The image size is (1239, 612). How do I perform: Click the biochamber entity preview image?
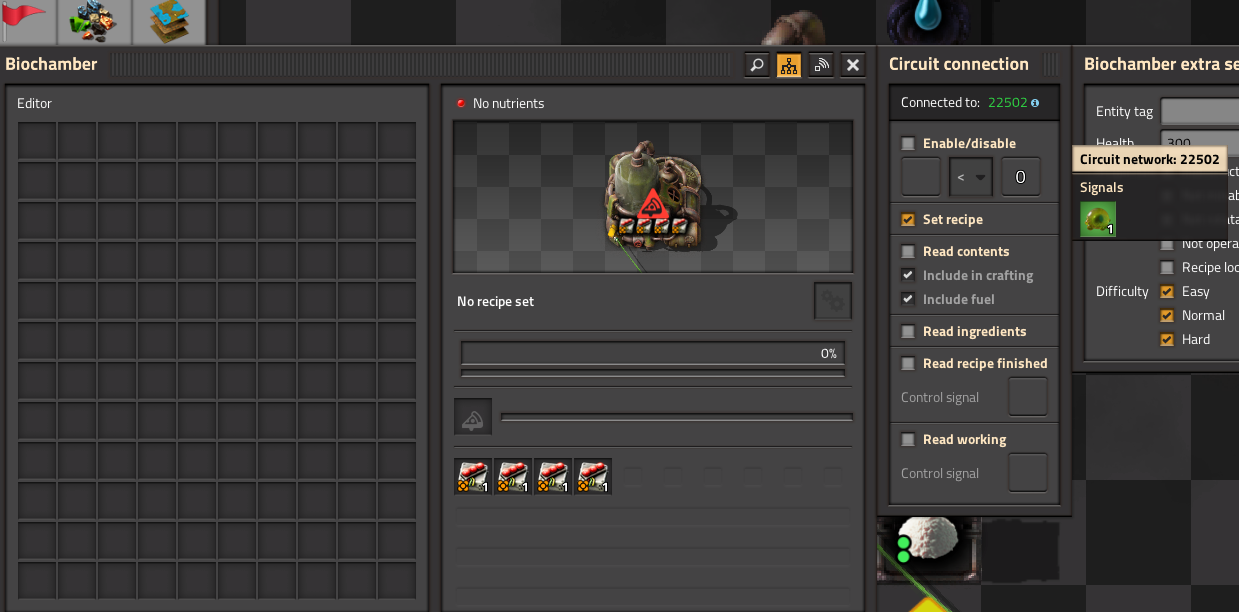[653, 197]
